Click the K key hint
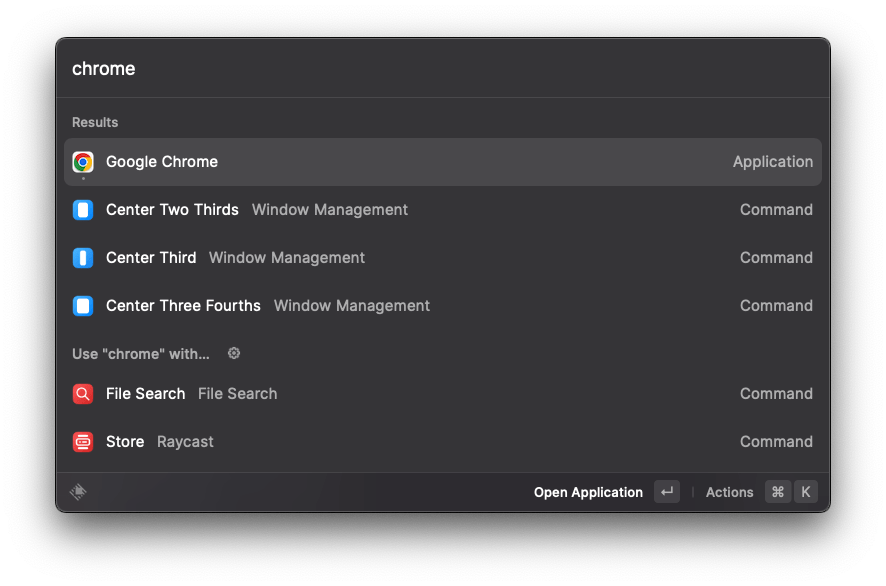The width and height of the screenshot is (886, 586). point(806,492)
